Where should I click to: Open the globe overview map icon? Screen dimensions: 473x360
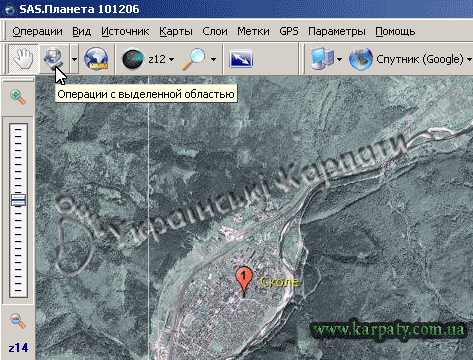96,59
